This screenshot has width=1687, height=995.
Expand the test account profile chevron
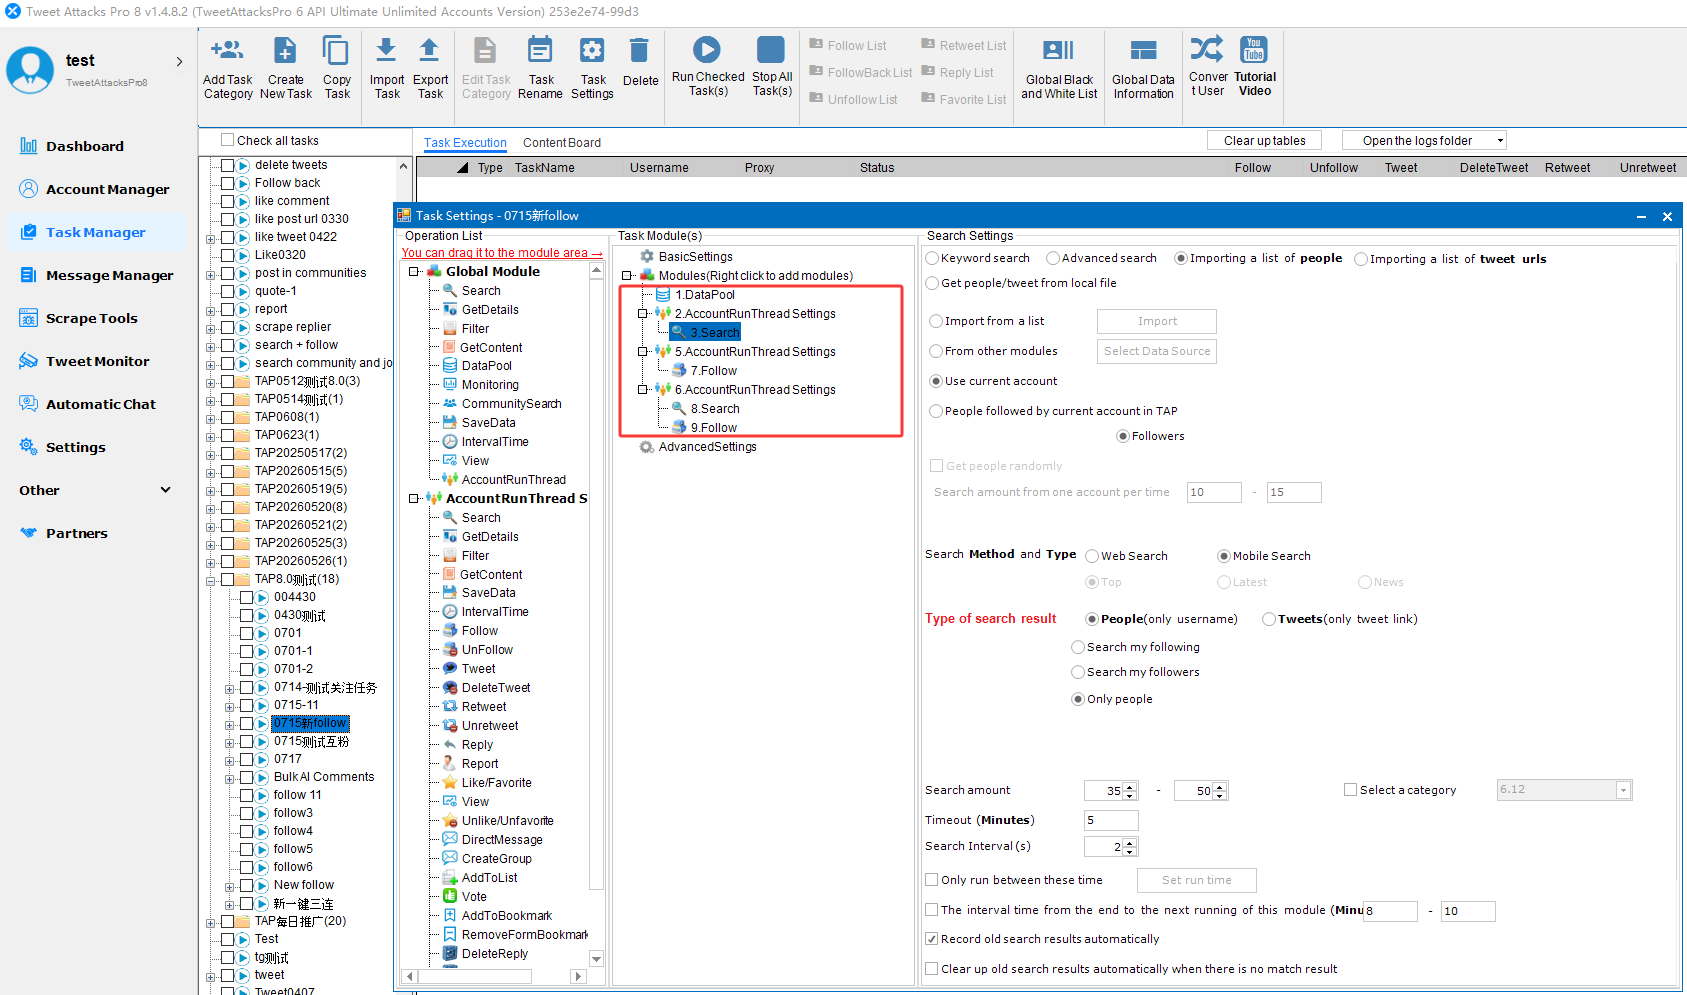coord(180,61)
